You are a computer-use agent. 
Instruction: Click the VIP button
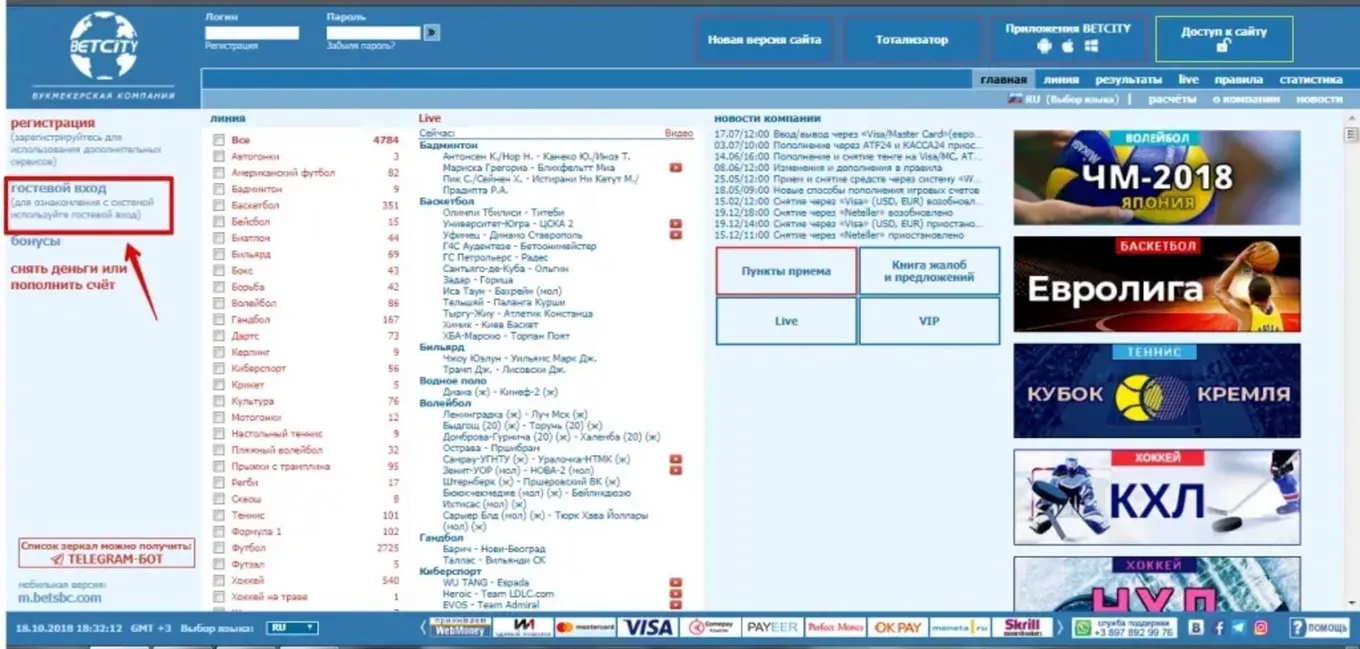[x=929, y=321]
